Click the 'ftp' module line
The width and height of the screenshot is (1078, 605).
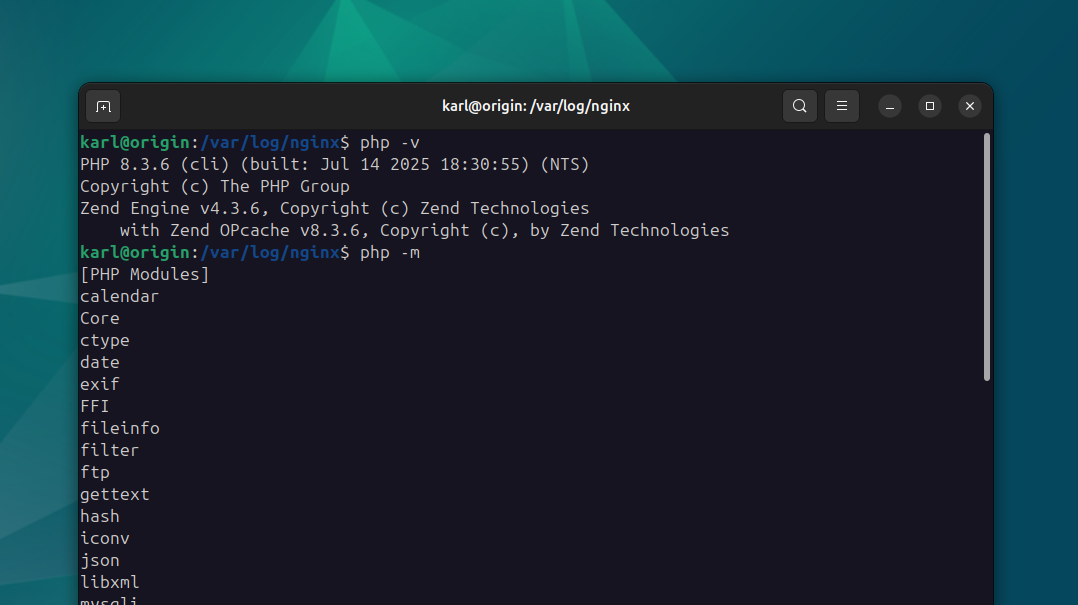[95, 472]
